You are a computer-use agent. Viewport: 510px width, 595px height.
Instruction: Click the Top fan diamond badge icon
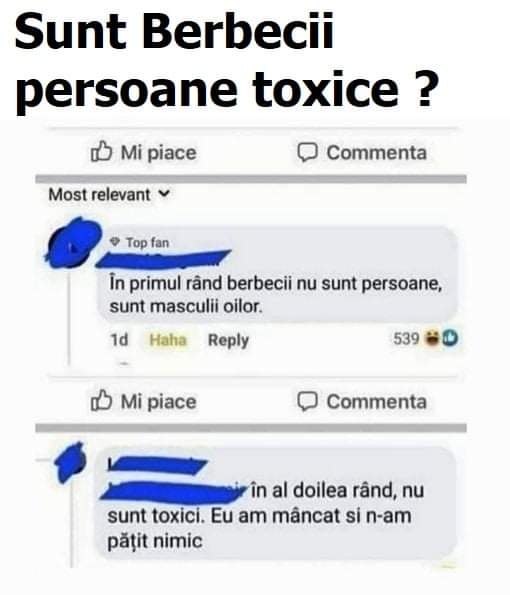pyautogui.click(x=115, y=241)
